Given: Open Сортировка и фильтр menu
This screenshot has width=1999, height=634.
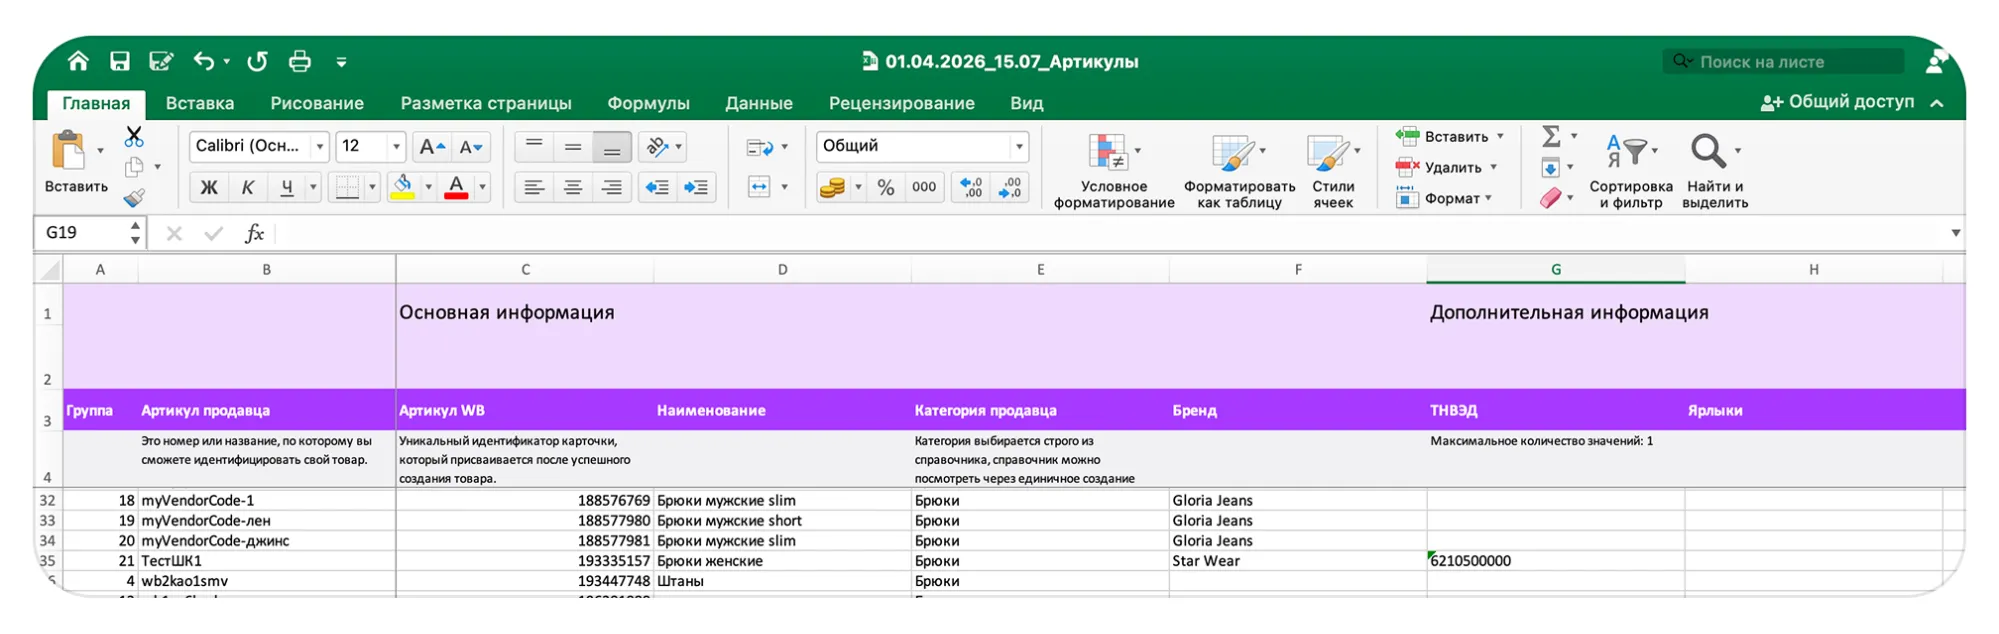Looking at the screenshot, I should coord(1630,170).
